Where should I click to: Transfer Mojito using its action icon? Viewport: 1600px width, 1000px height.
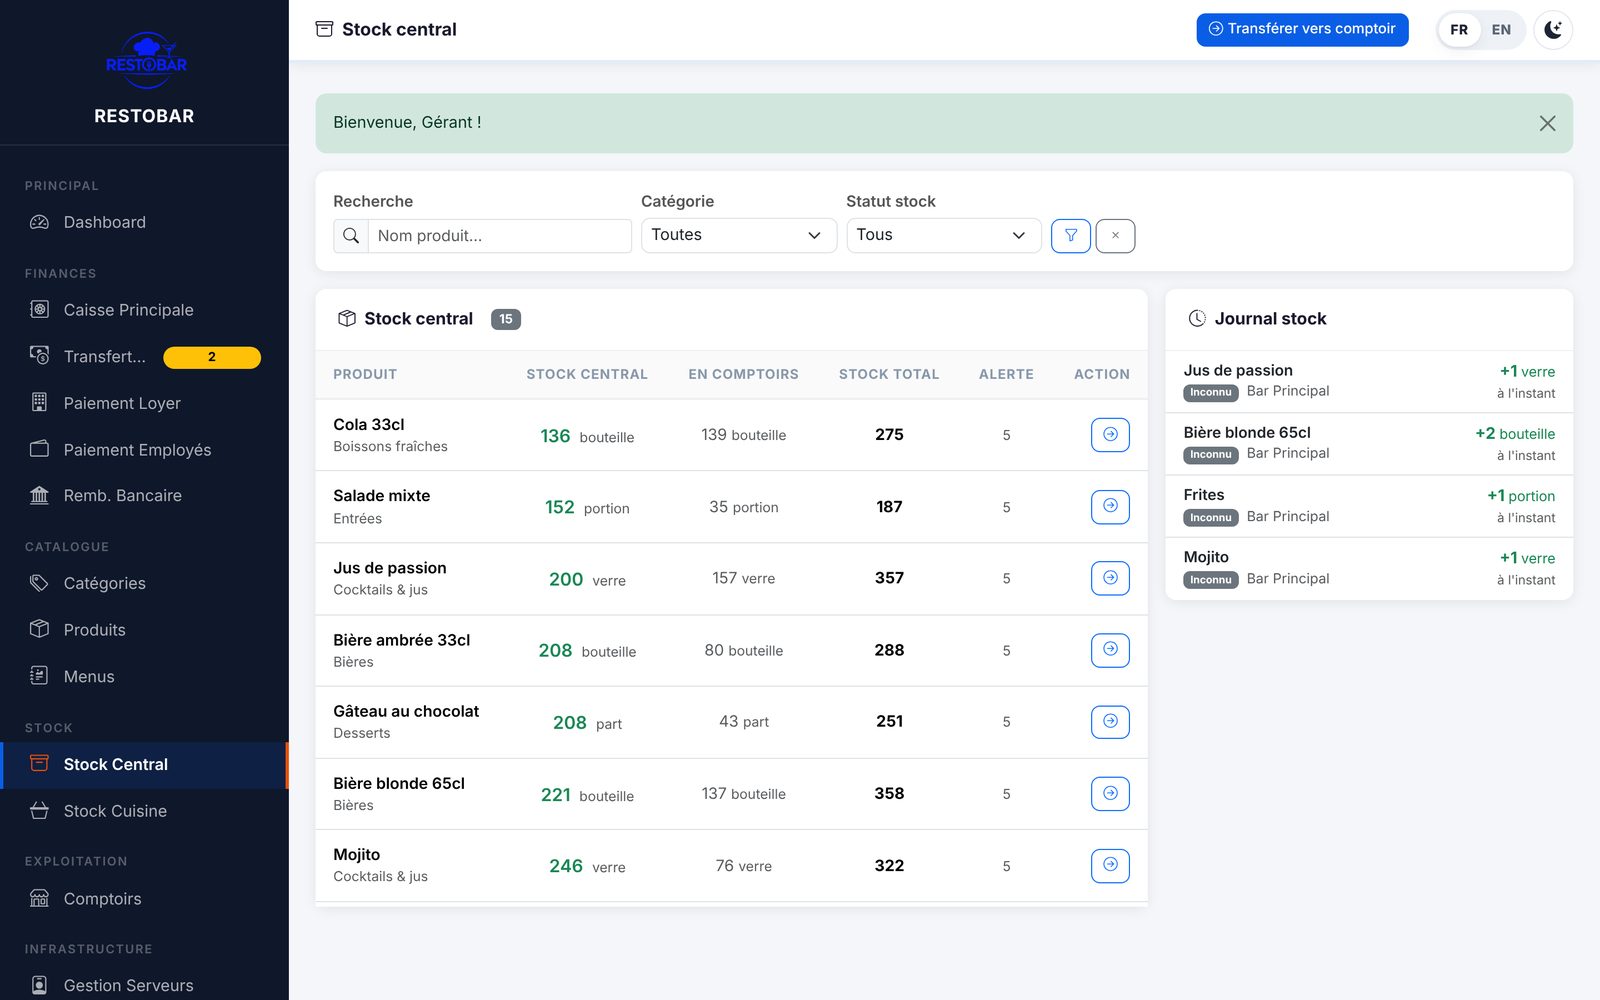pos(1110,866)
